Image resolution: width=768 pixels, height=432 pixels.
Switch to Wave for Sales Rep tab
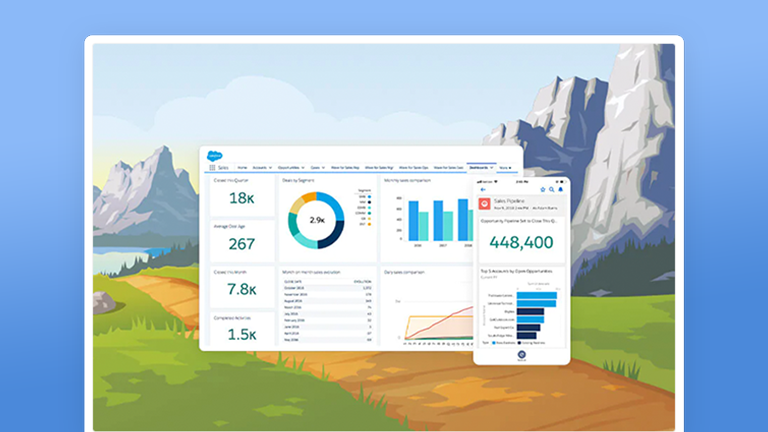345,168
